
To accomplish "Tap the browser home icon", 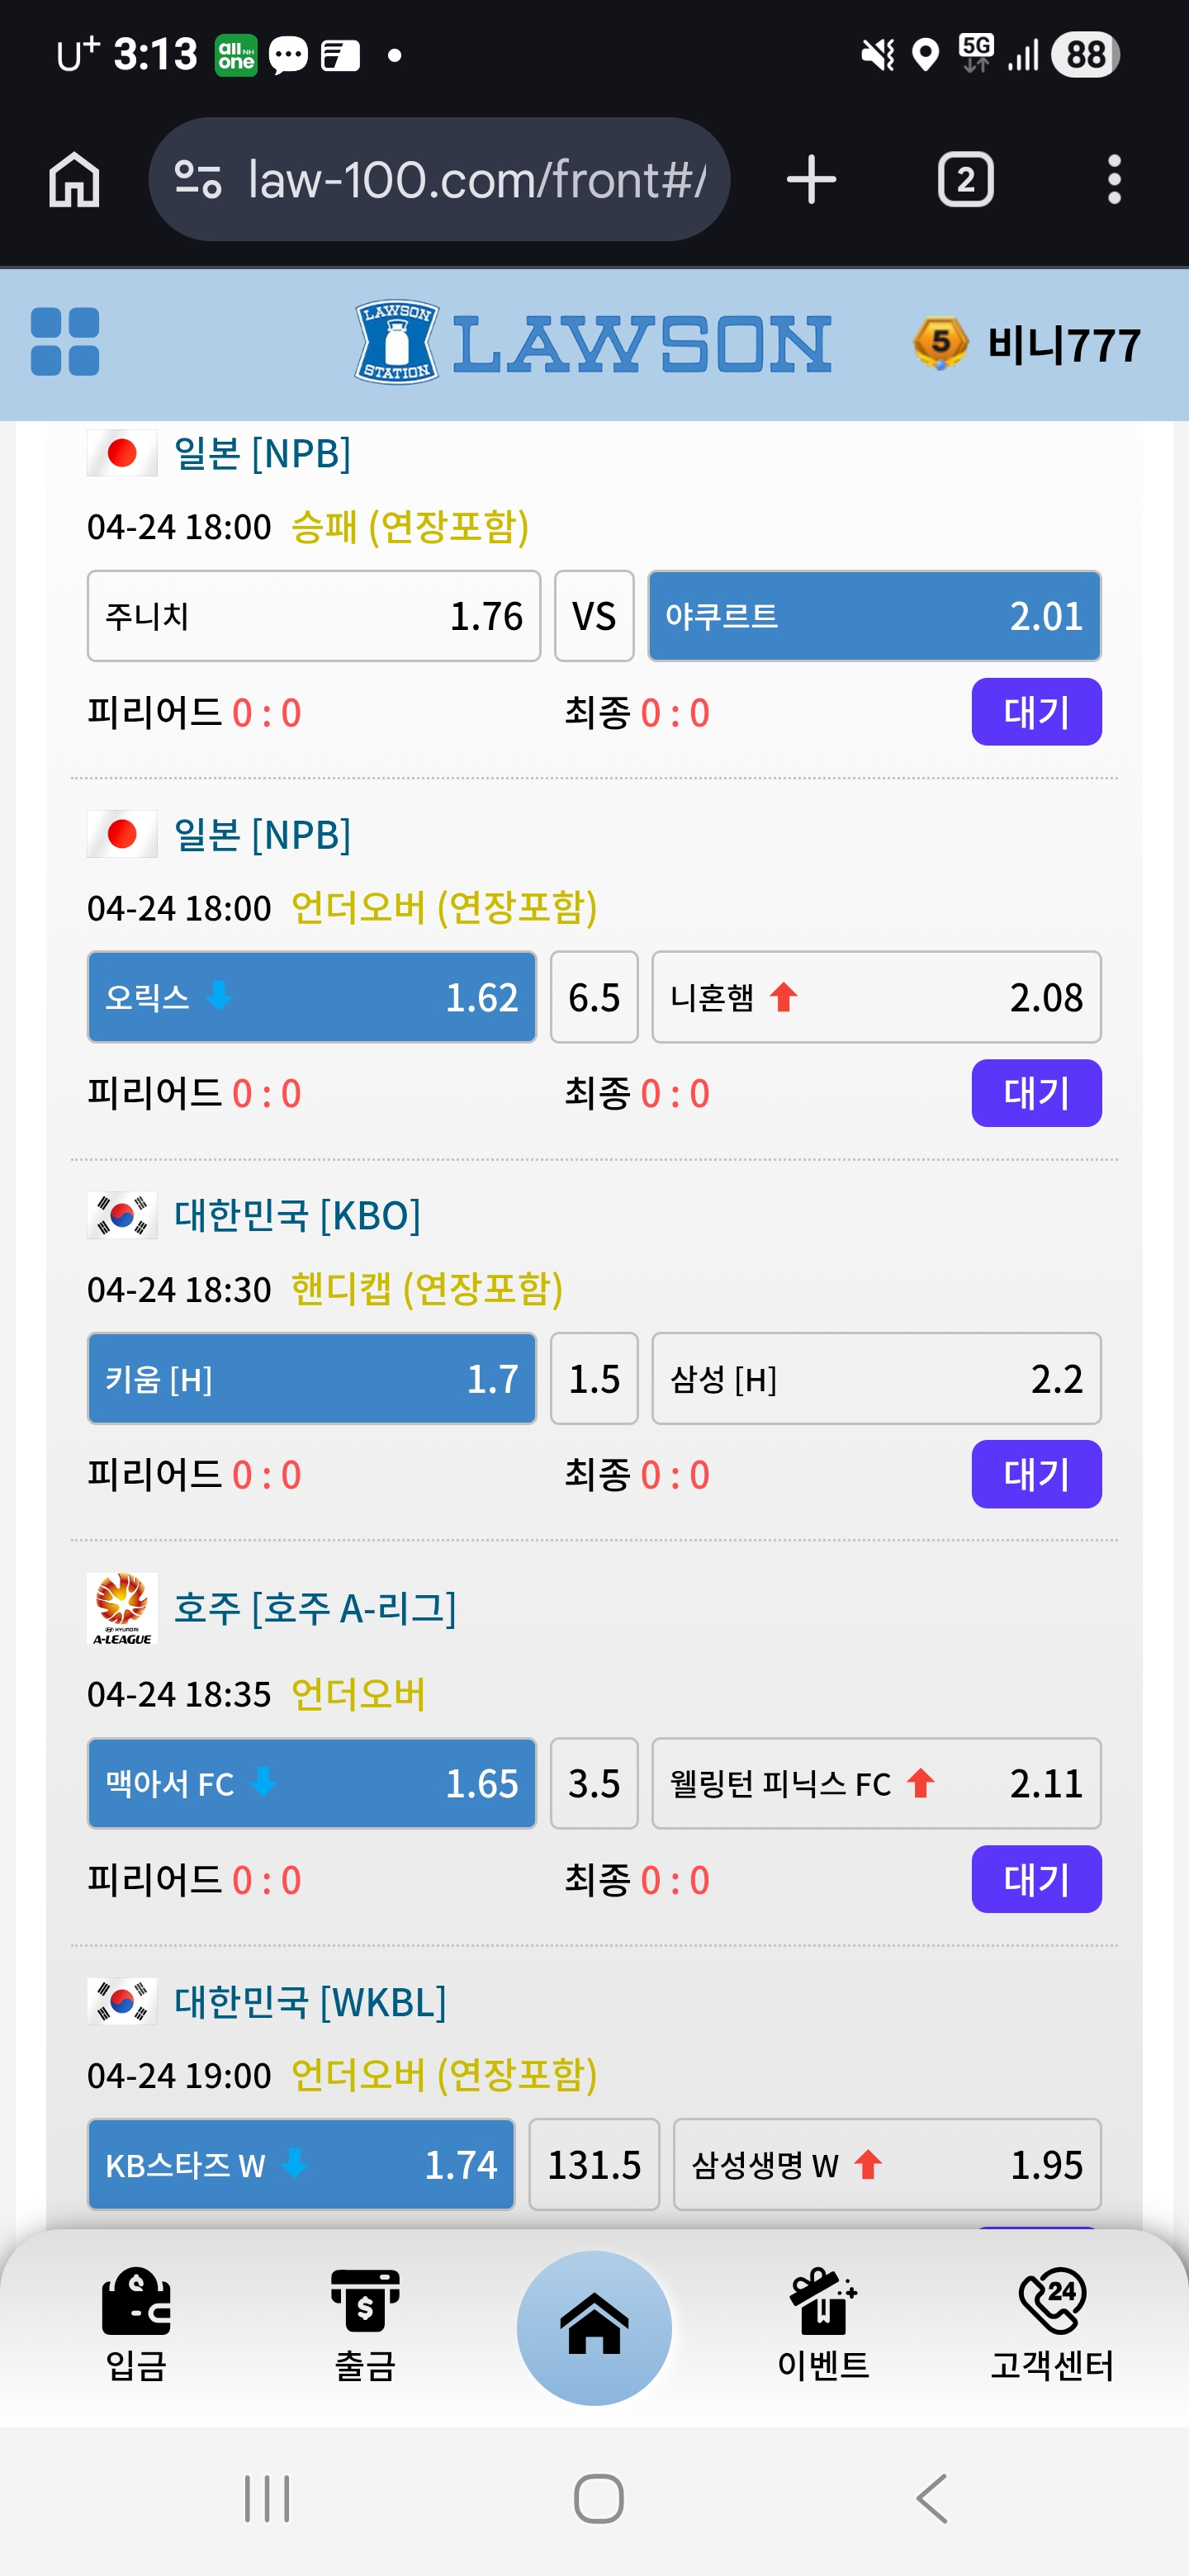I will (75, 180).
